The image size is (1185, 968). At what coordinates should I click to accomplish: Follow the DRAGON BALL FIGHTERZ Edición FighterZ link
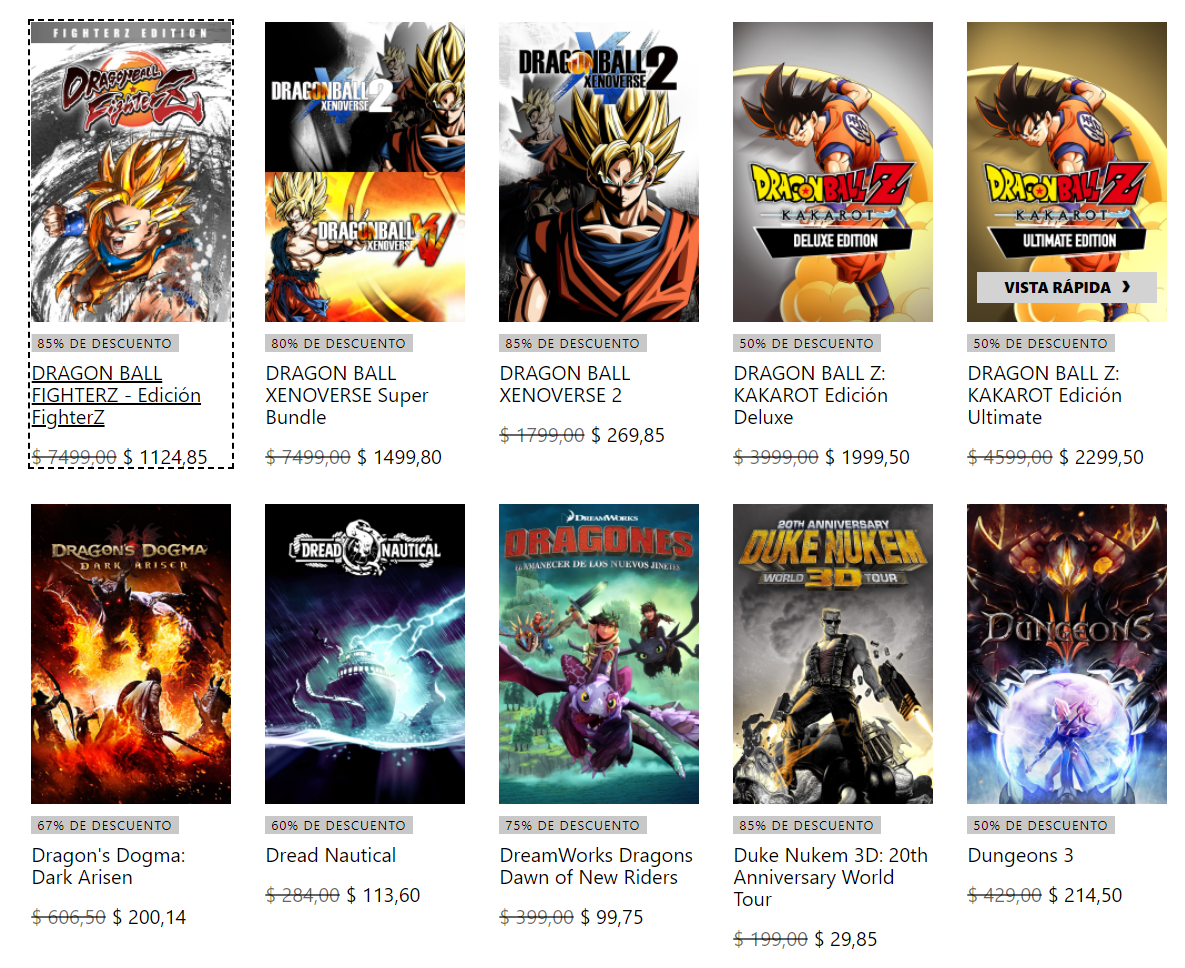[116, 395]
